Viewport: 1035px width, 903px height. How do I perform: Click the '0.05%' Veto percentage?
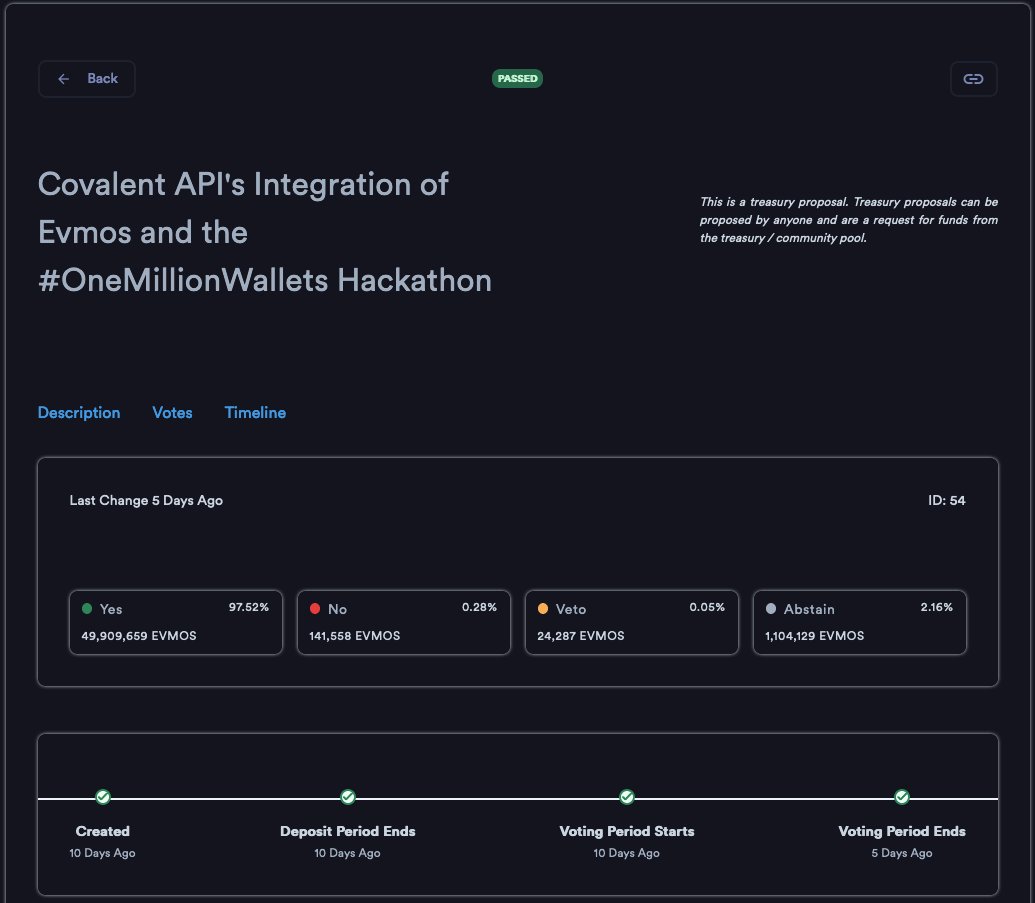[707, 607]
